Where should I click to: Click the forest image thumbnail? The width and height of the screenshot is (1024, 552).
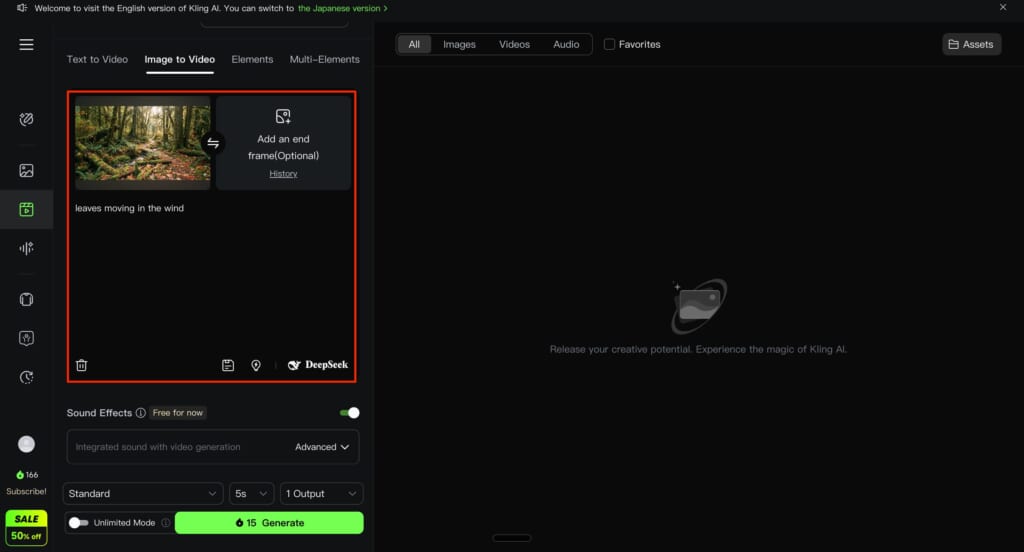pos(142,143)
